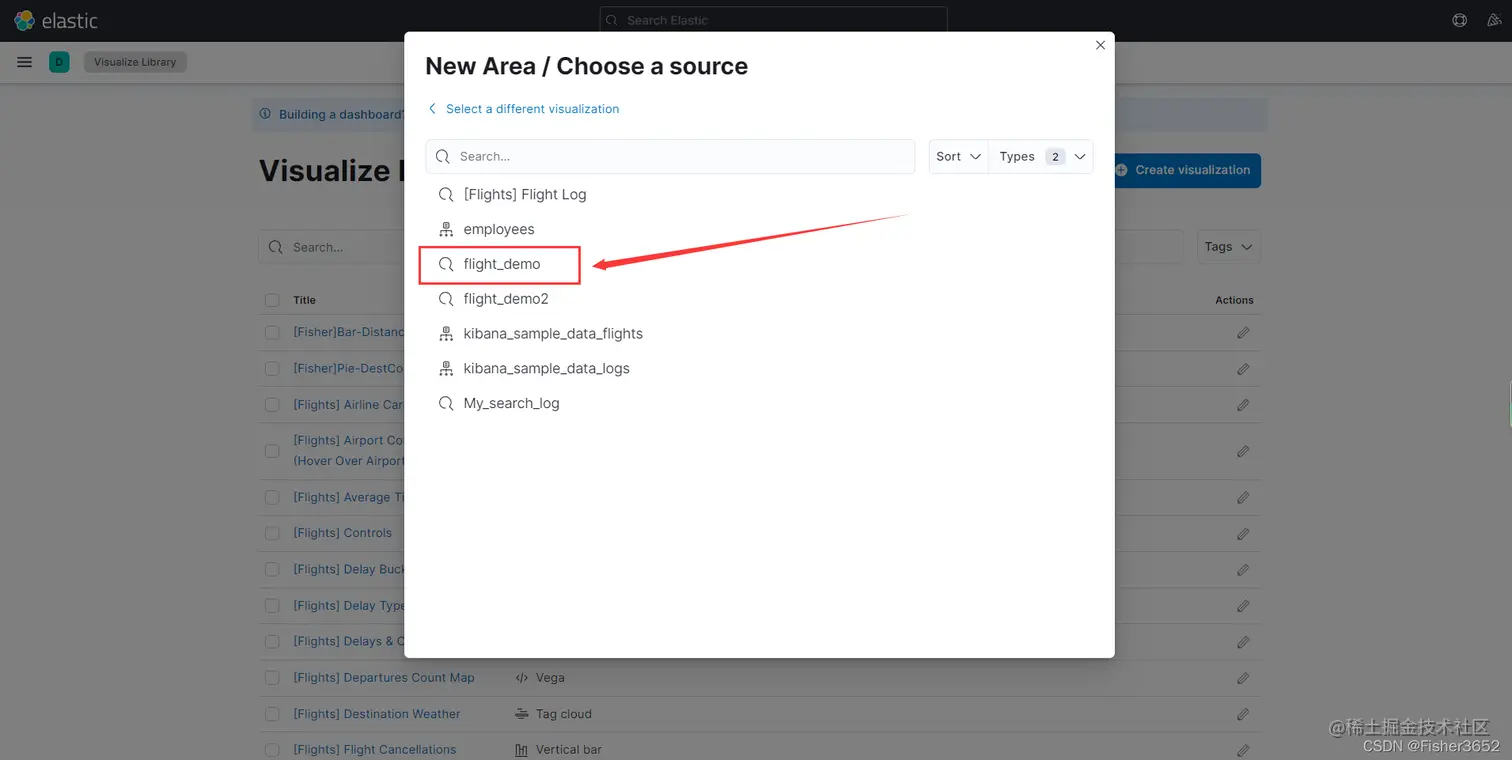The height and width of the screenshot is (760, 1512).
Task: Click edit pencil for Airline Carrier row
Action: click(1243, 405)
